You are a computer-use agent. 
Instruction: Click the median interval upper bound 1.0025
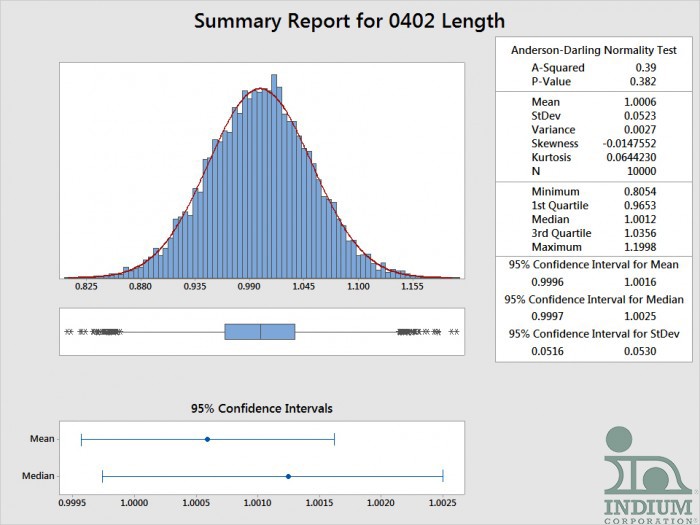640,317
